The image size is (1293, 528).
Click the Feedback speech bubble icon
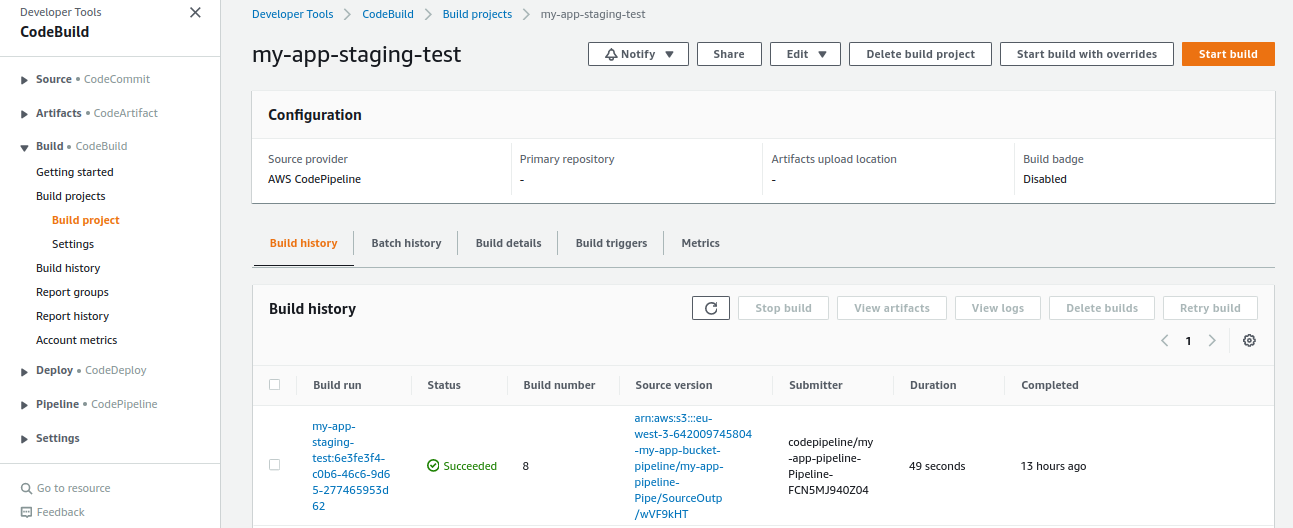[x=26, y=512]
